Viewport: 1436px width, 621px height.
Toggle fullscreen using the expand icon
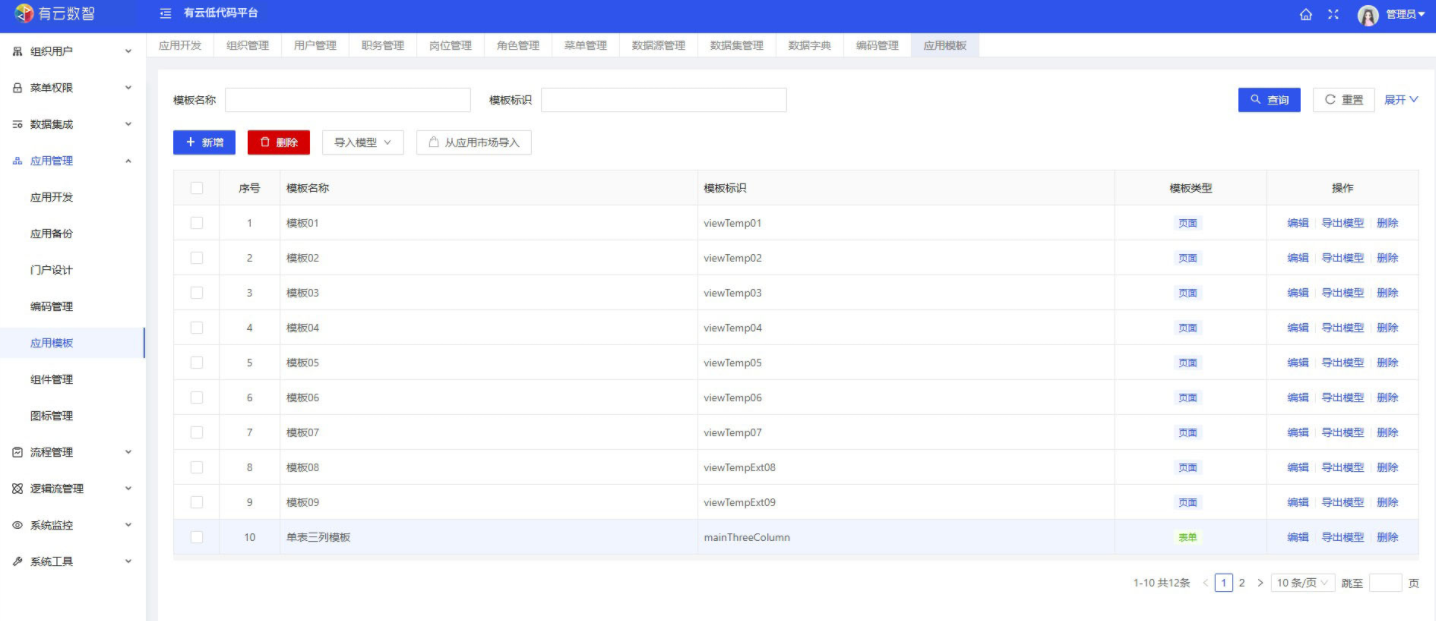1333,15
